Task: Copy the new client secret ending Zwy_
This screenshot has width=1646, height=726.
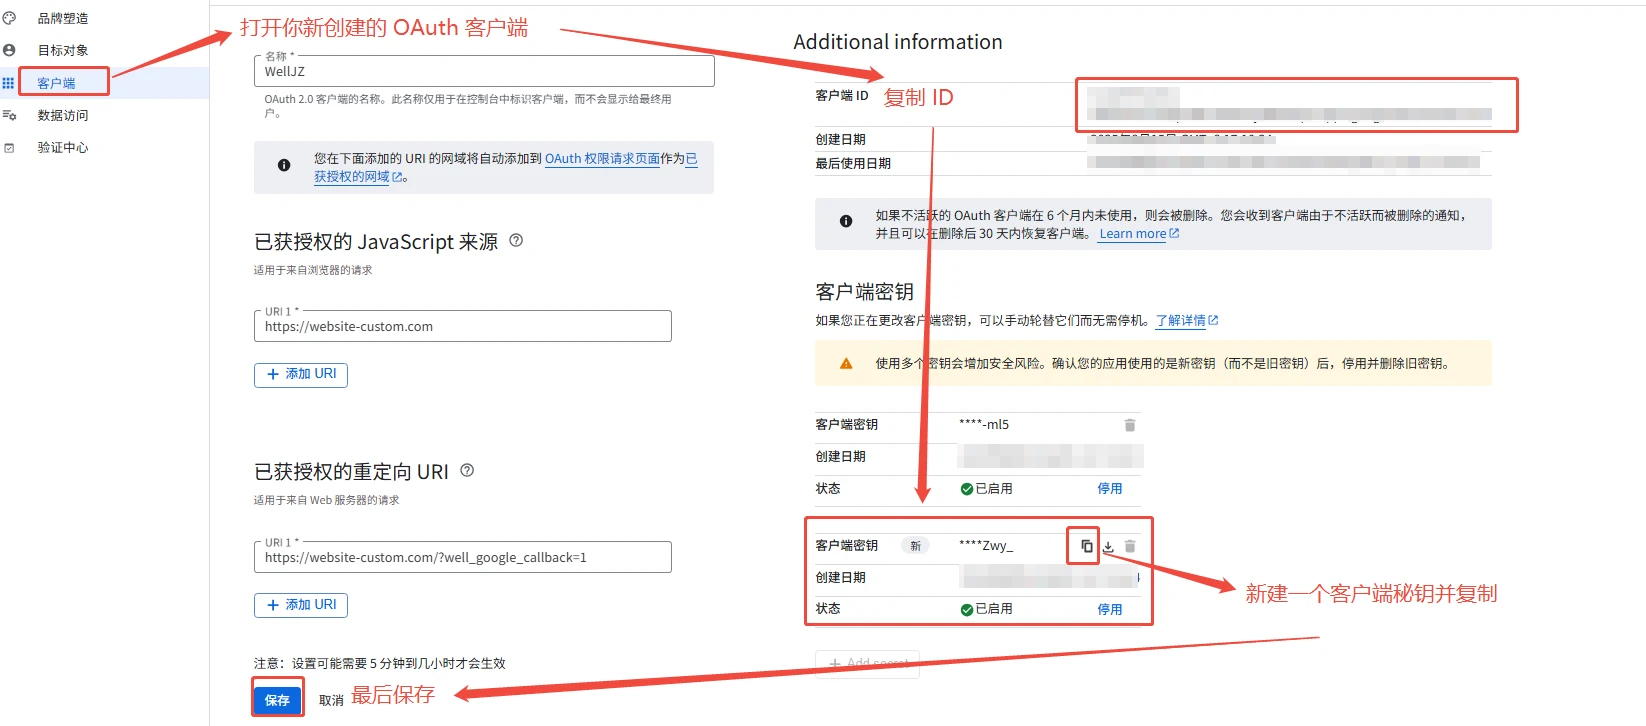Action: tap(1086, 546)
